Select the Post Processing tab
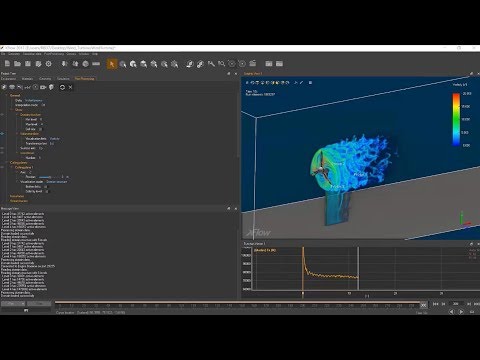The height and width of the screenshot is (360, 480). (85, 79)
